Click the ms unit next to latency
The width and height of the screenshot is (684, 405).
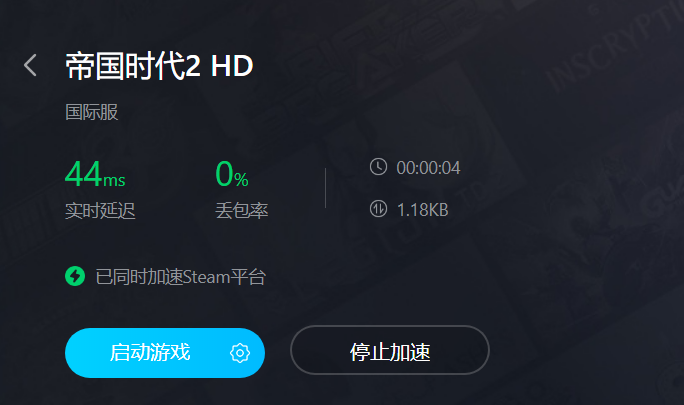114,180
